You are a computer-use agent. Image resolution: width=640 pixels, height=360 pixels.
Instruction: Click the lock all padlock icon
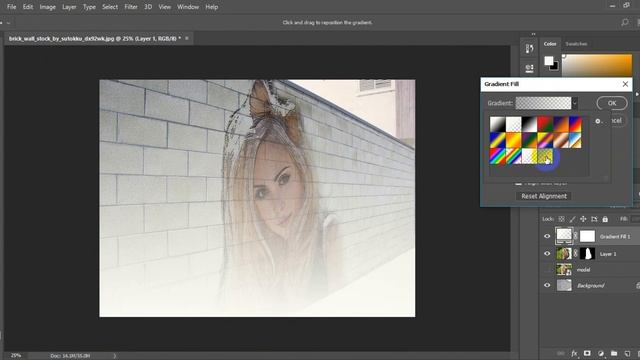point(605,219)
